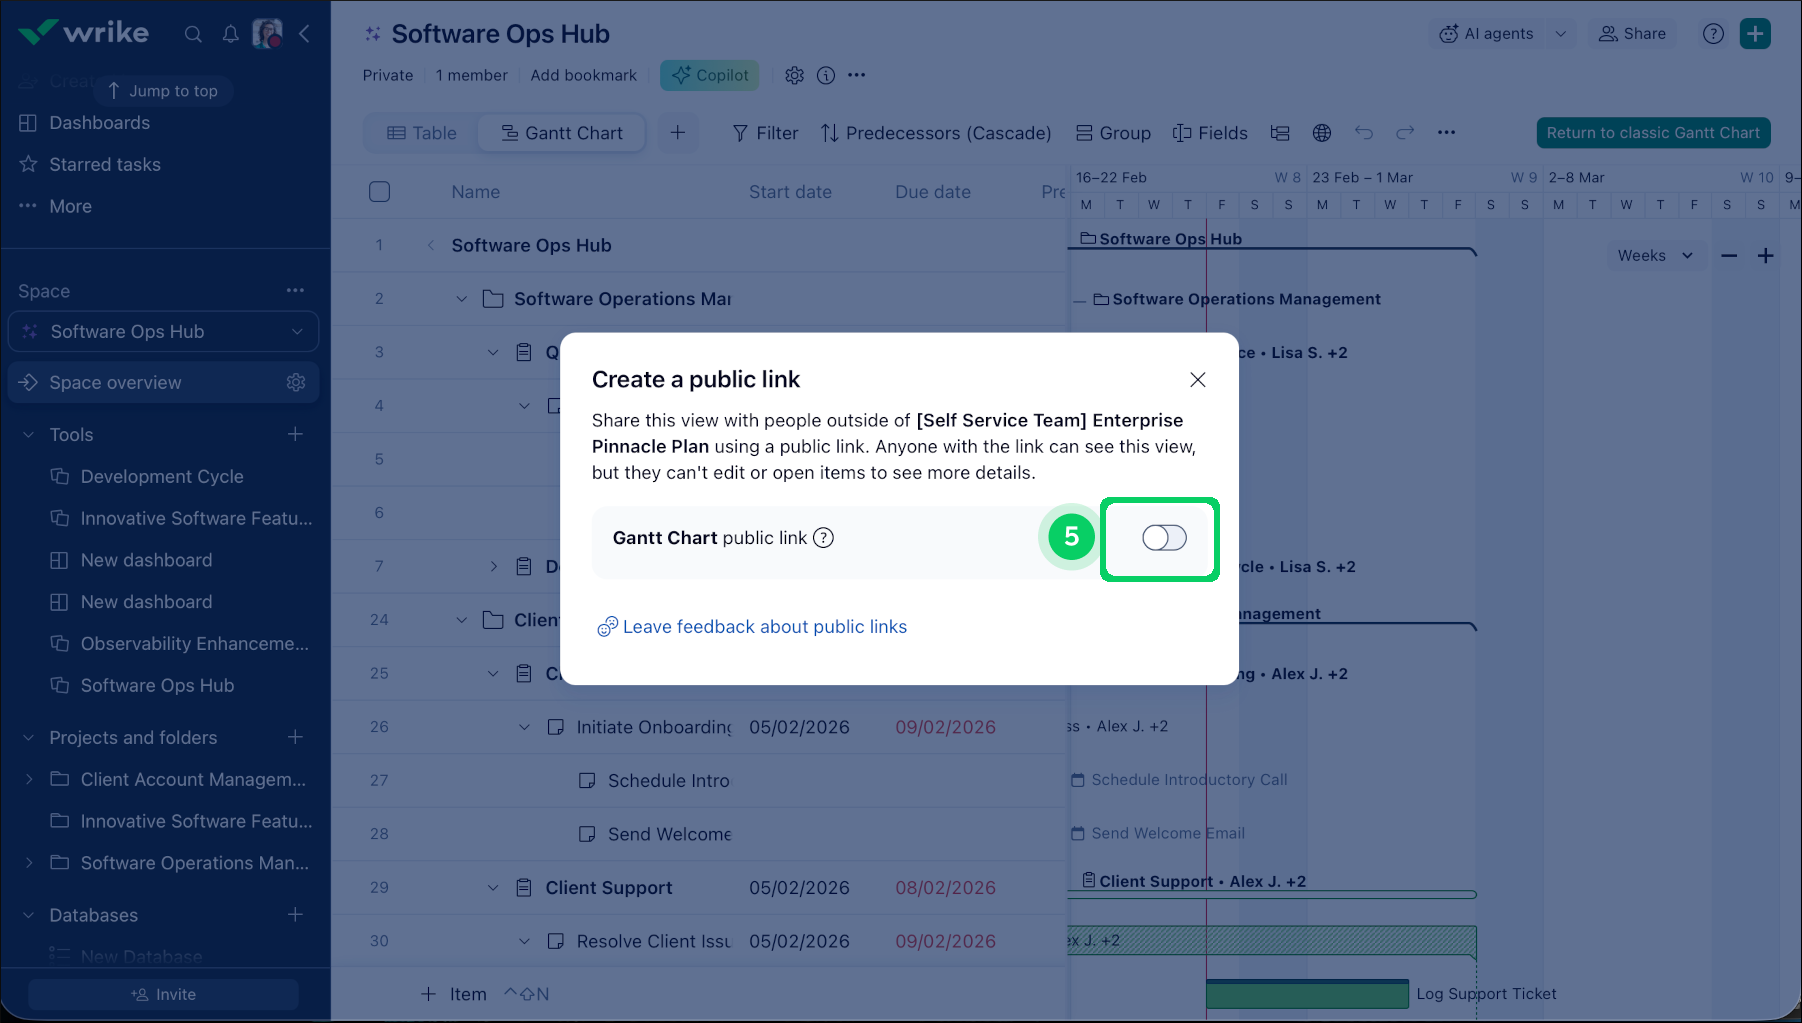Open the AI agents dropdown arrow

(x=1560, y=34)
